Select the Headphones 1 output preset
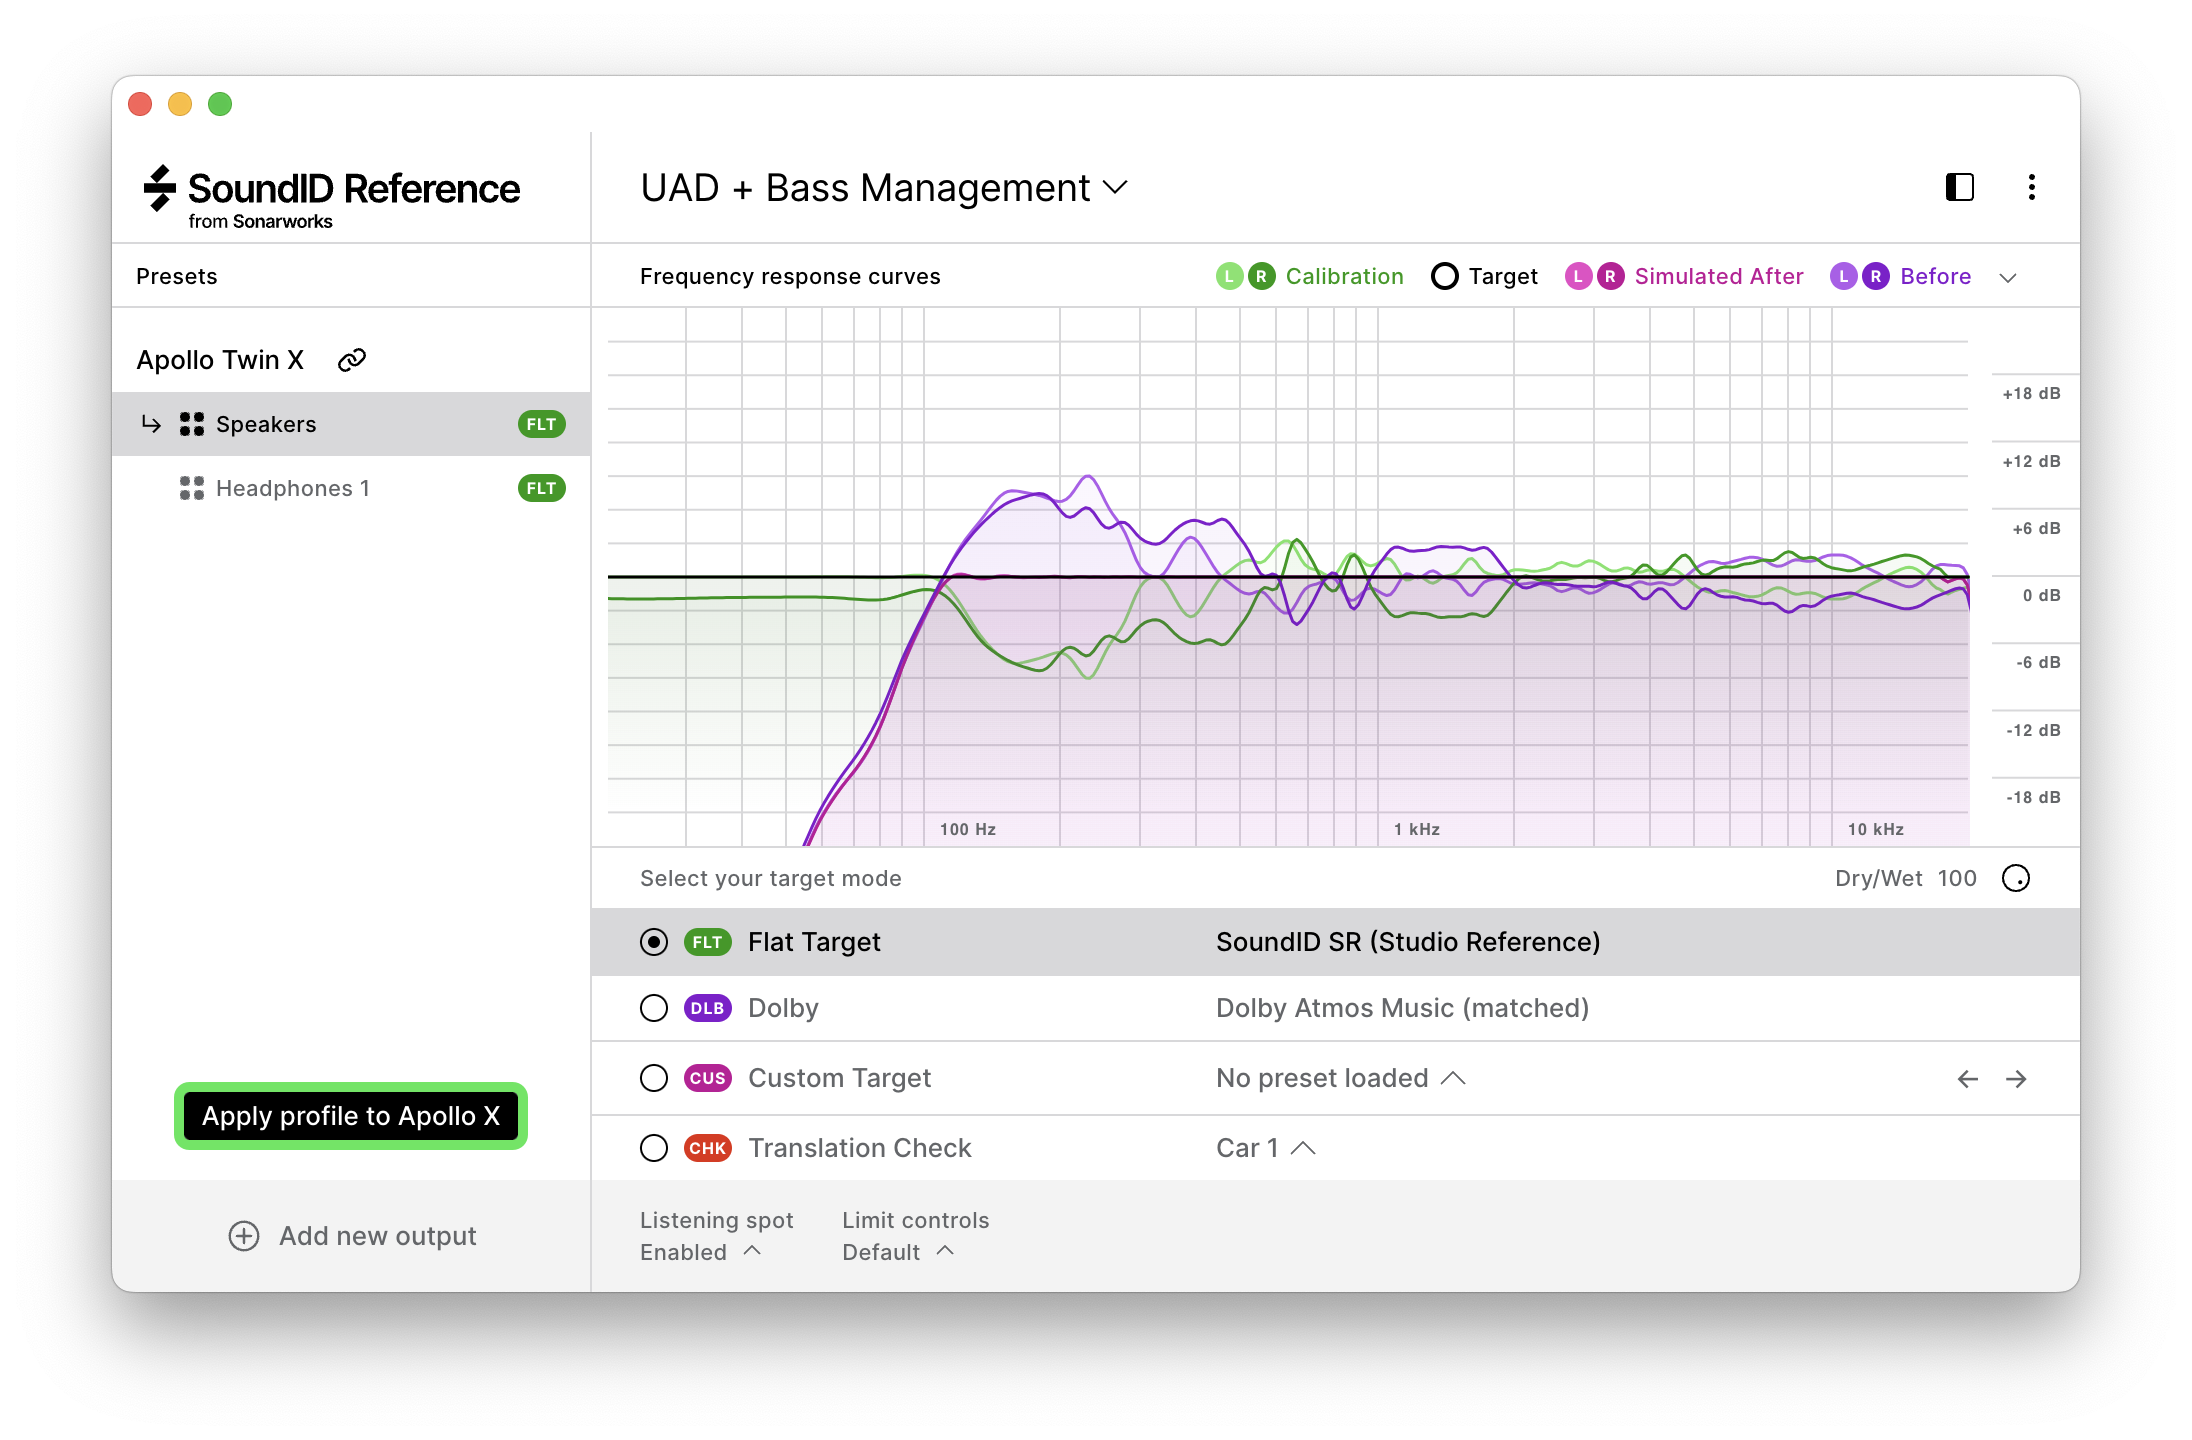Screen dimensions: 2192x1440 pos(351,488)
